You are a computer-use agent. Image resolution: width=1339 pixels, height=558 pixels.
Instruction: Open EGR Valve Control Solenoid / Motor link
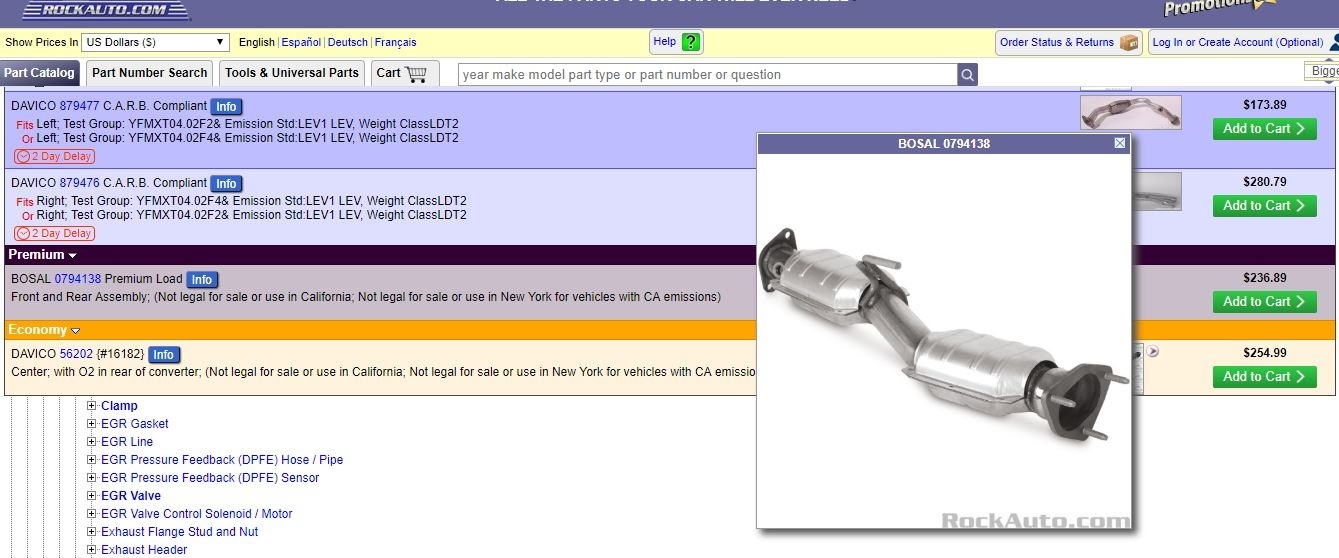pos(197,514)
